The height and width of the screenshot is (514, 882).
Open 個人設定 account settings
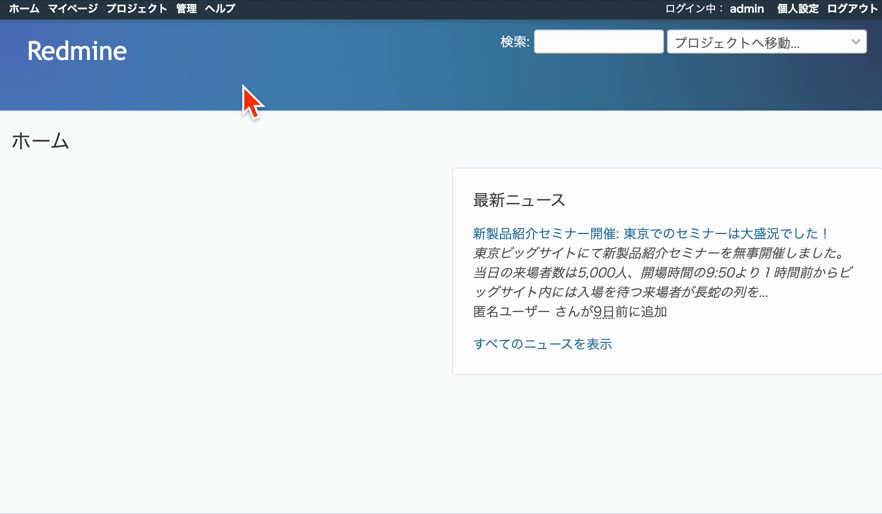[x=797, y=9]
